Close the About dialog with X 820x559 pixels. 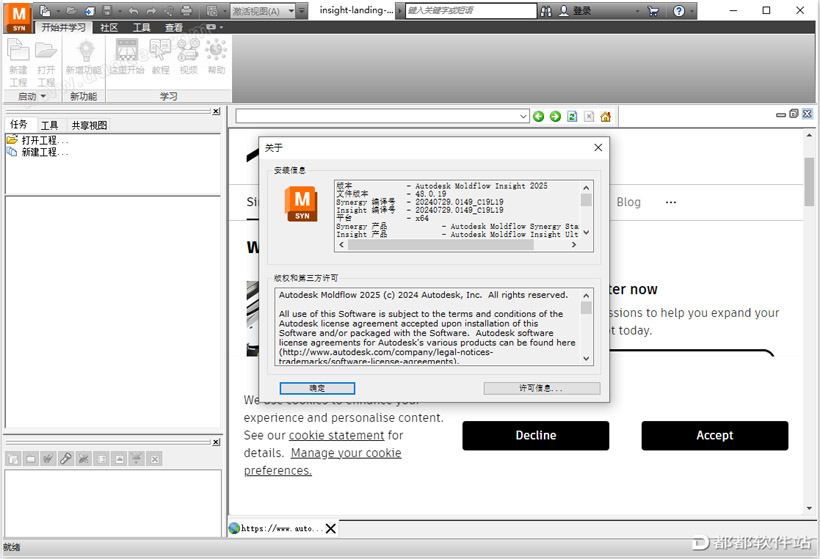point(598,147)
